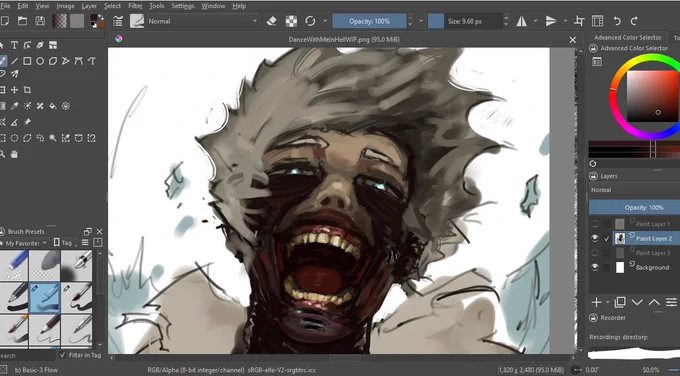Select the Measure tool
Image resolution: width=680 pixels, height=376 pixels.
14,122
